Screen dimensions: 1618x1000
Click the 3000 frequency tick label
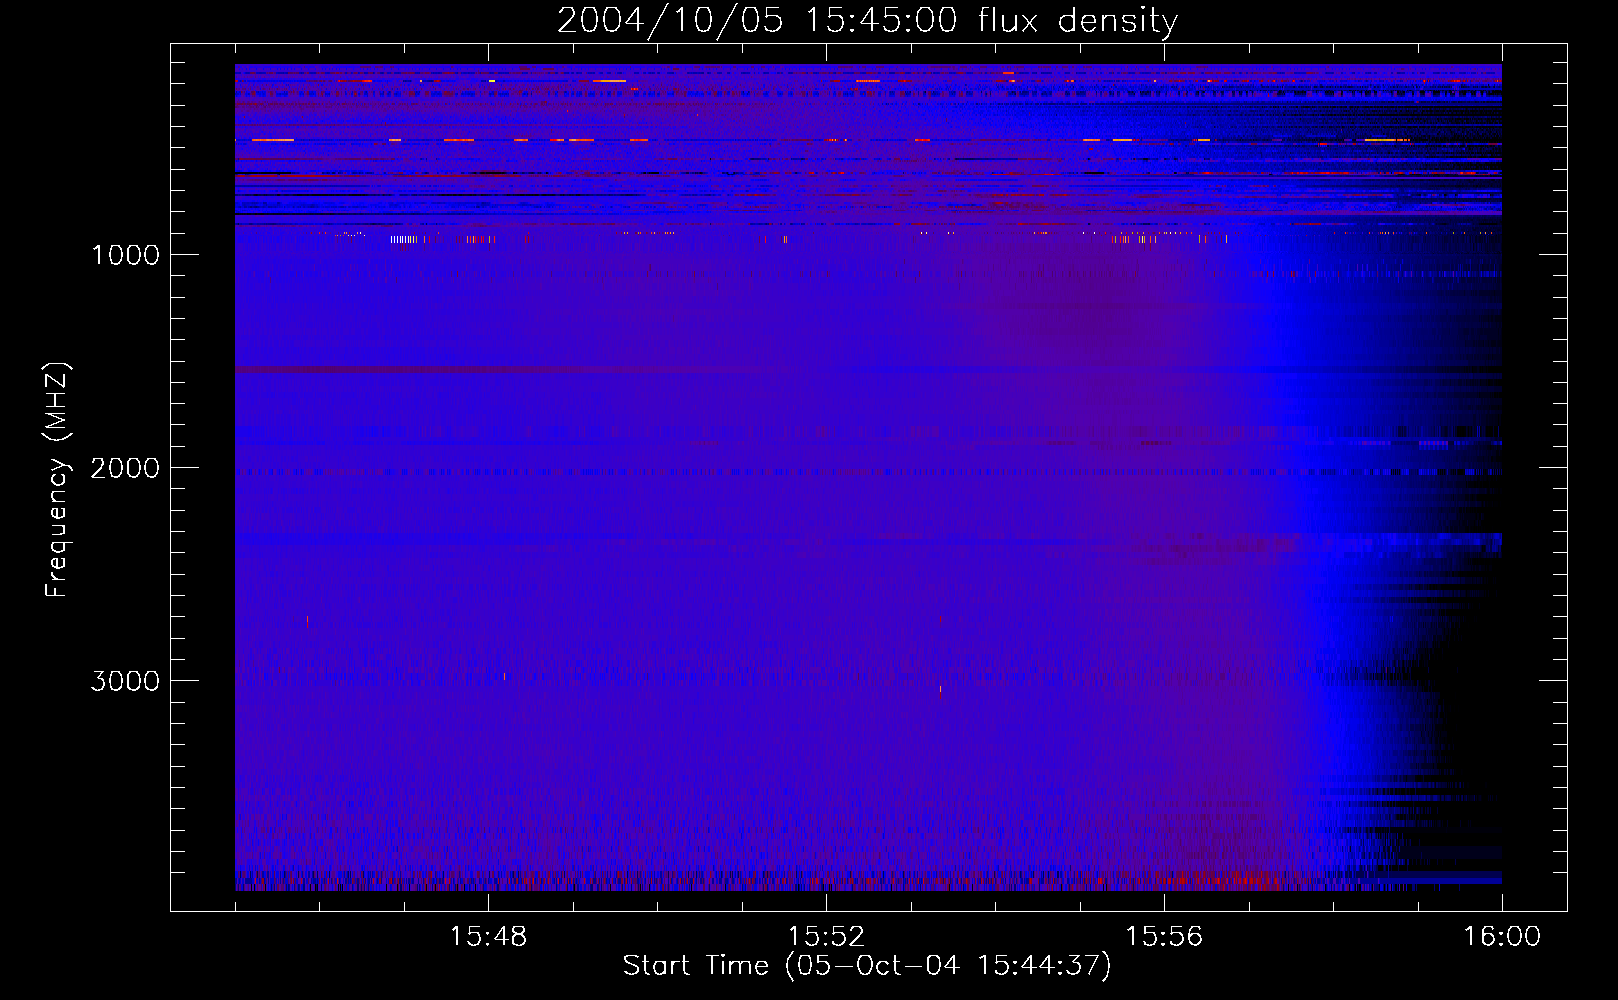coord(125,681)
